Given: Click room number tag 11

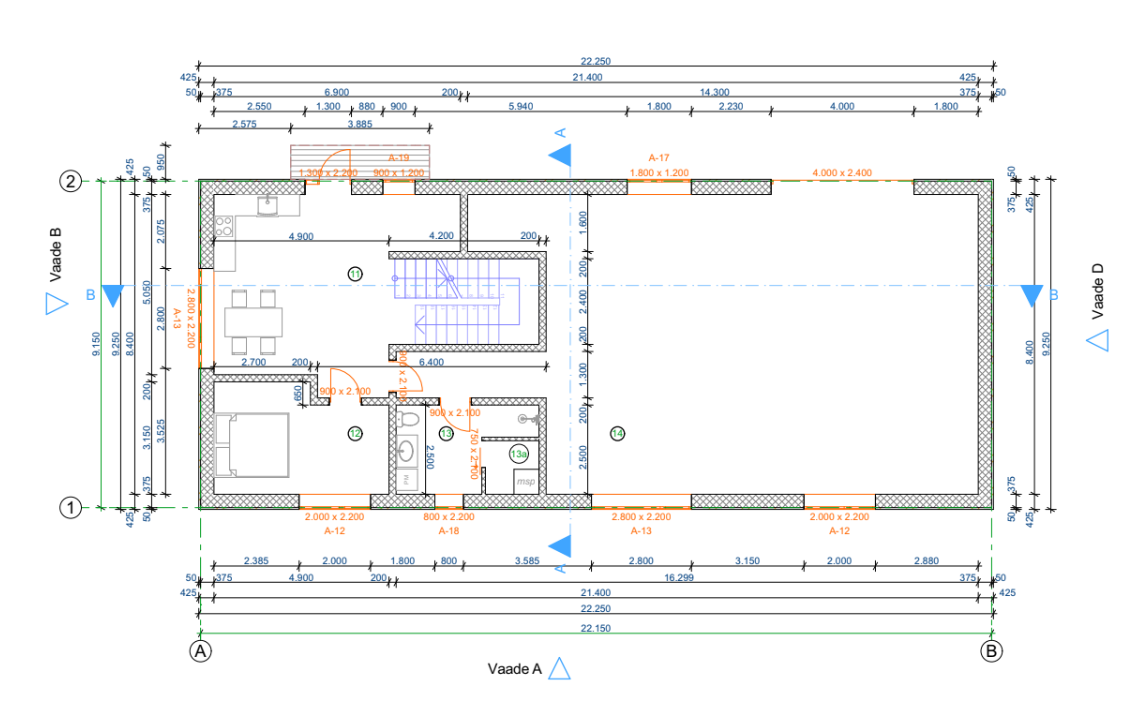Looking at the screenshot, I should [x=354, y=273].
